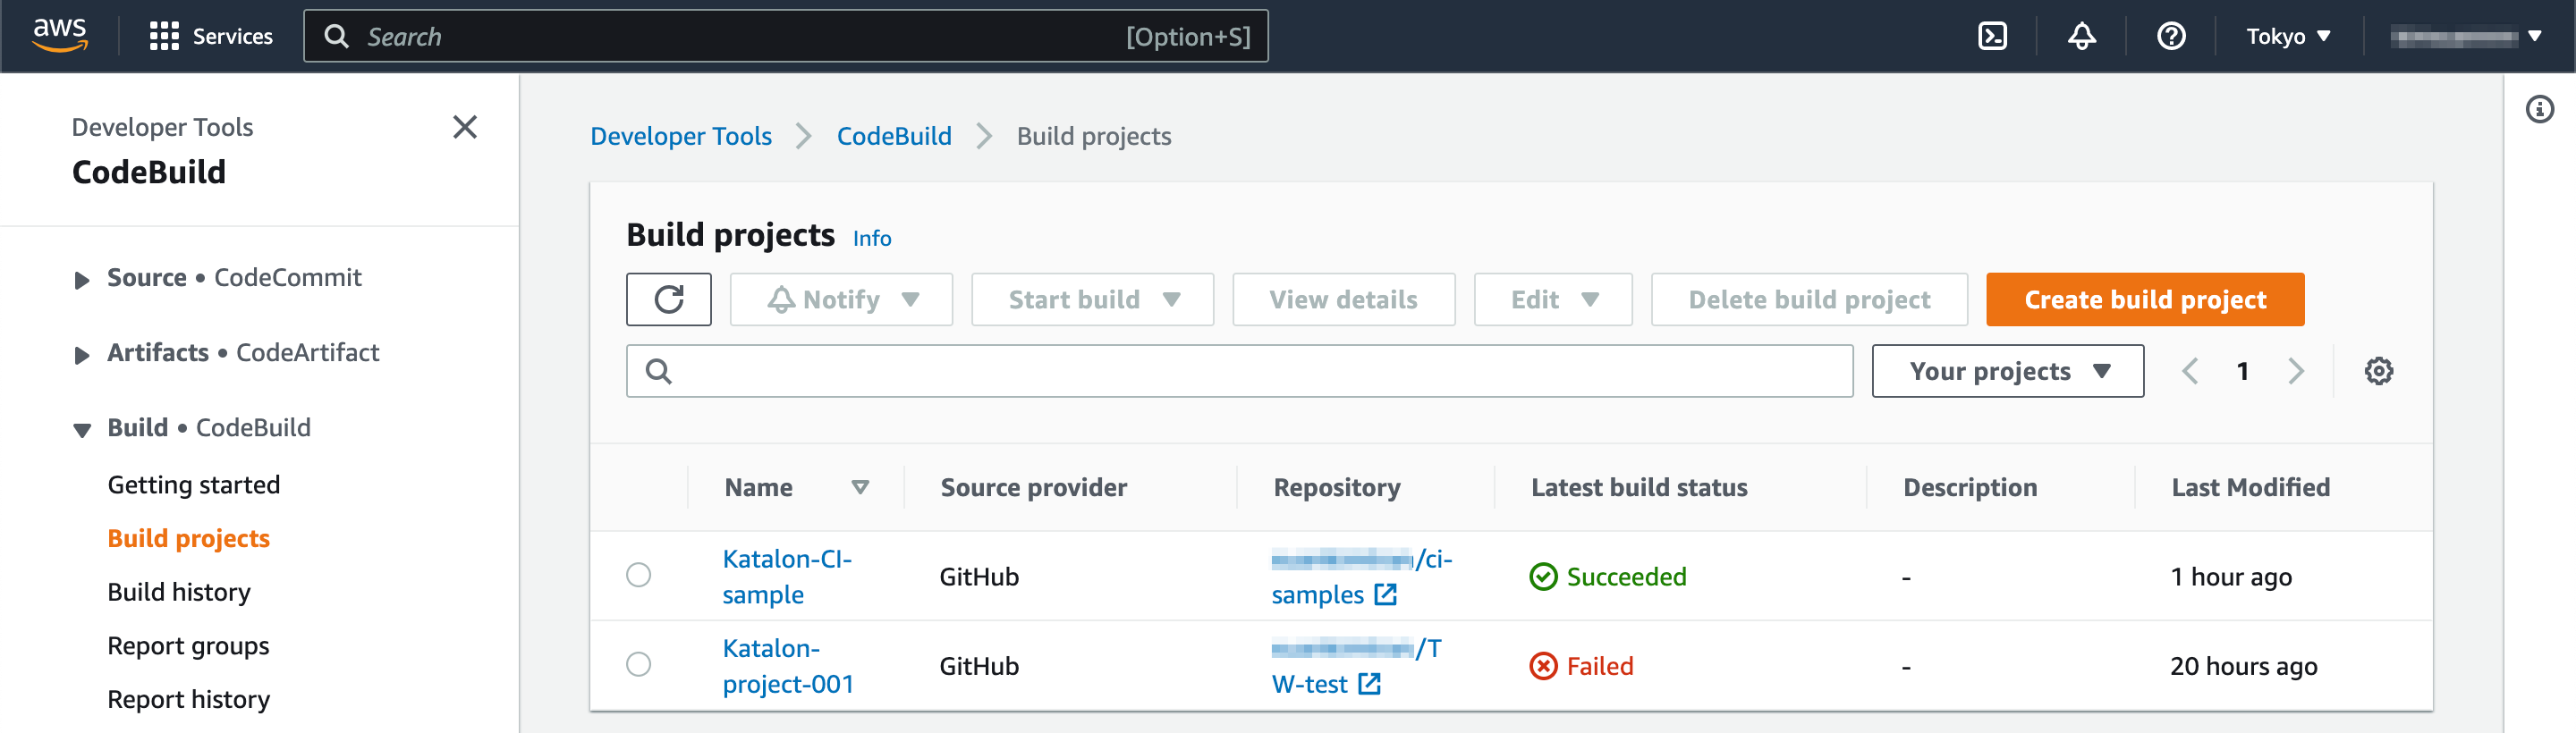This screenshot has width=2576, height=733.
Task: Open the notifications bell icon
Action: point(2081,37)
